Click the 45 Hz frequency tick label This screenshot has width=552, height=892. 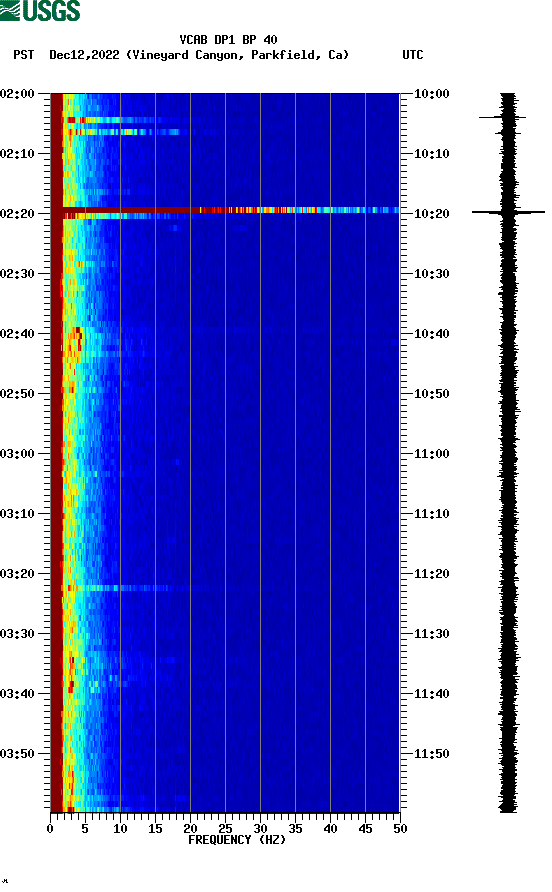click(x=365, y=829)
